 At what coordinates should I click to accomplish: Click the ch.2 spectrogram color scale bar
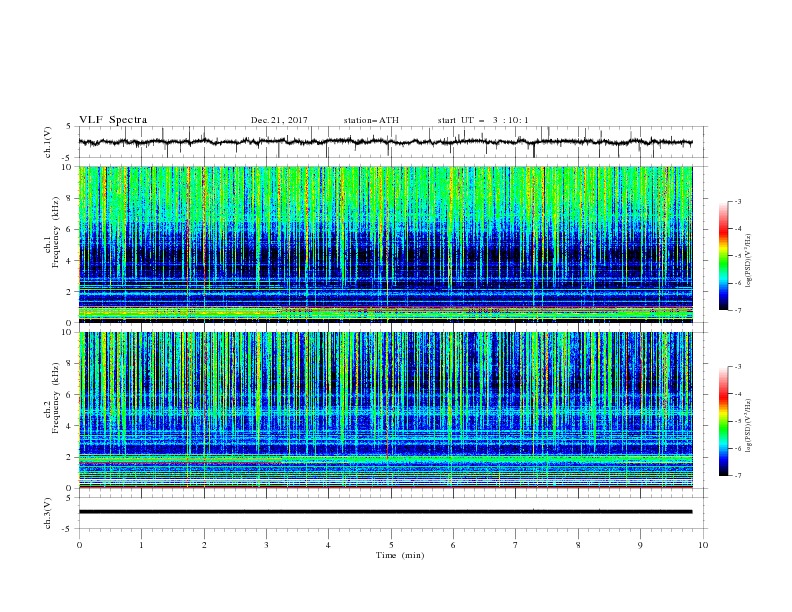tap(723, 421)
